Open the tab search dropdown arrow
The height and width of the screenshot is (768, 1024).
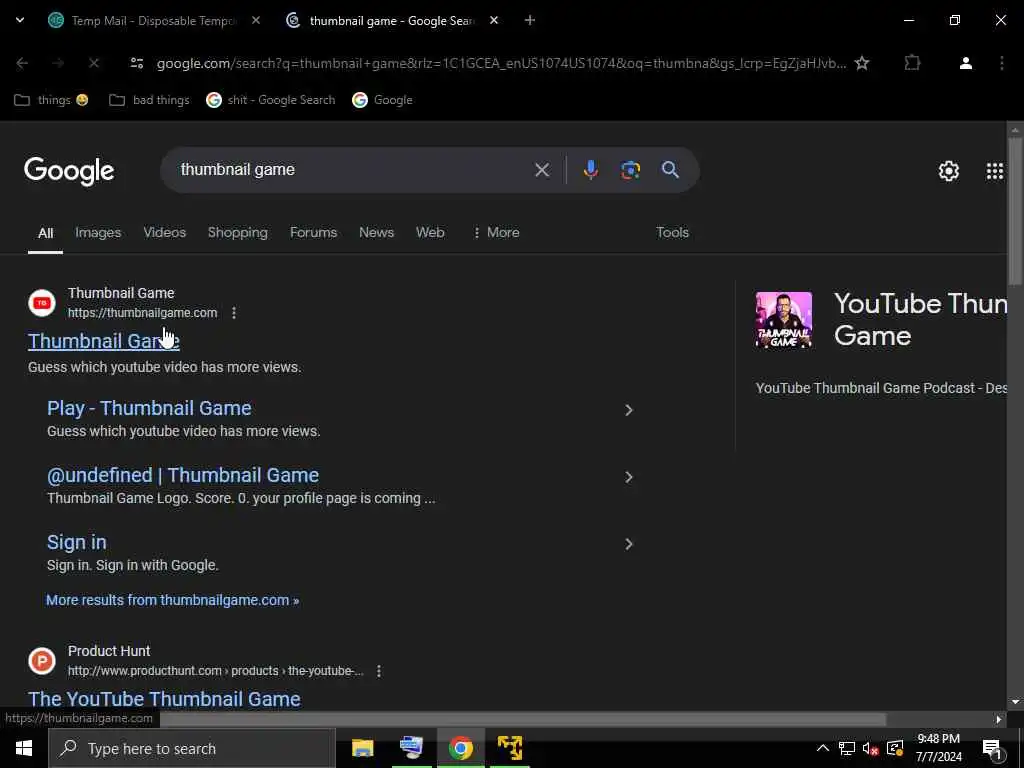[x=20, y=20]
